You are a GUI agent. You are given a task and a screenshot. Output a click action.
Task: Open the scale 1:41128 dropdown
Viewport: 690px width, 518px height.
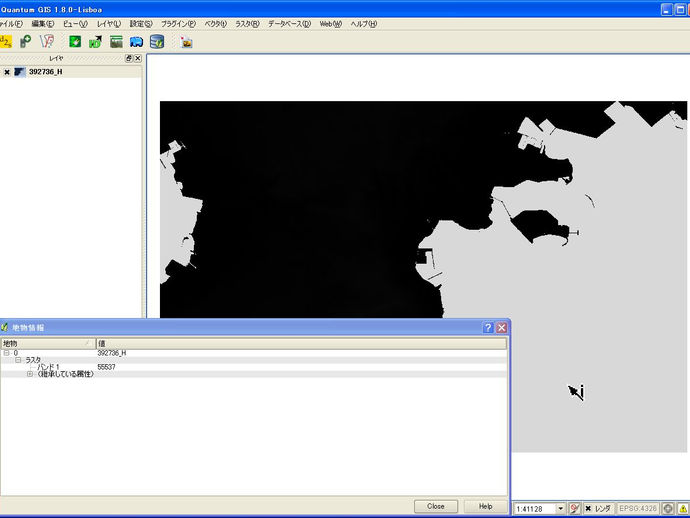pos(561,509)
